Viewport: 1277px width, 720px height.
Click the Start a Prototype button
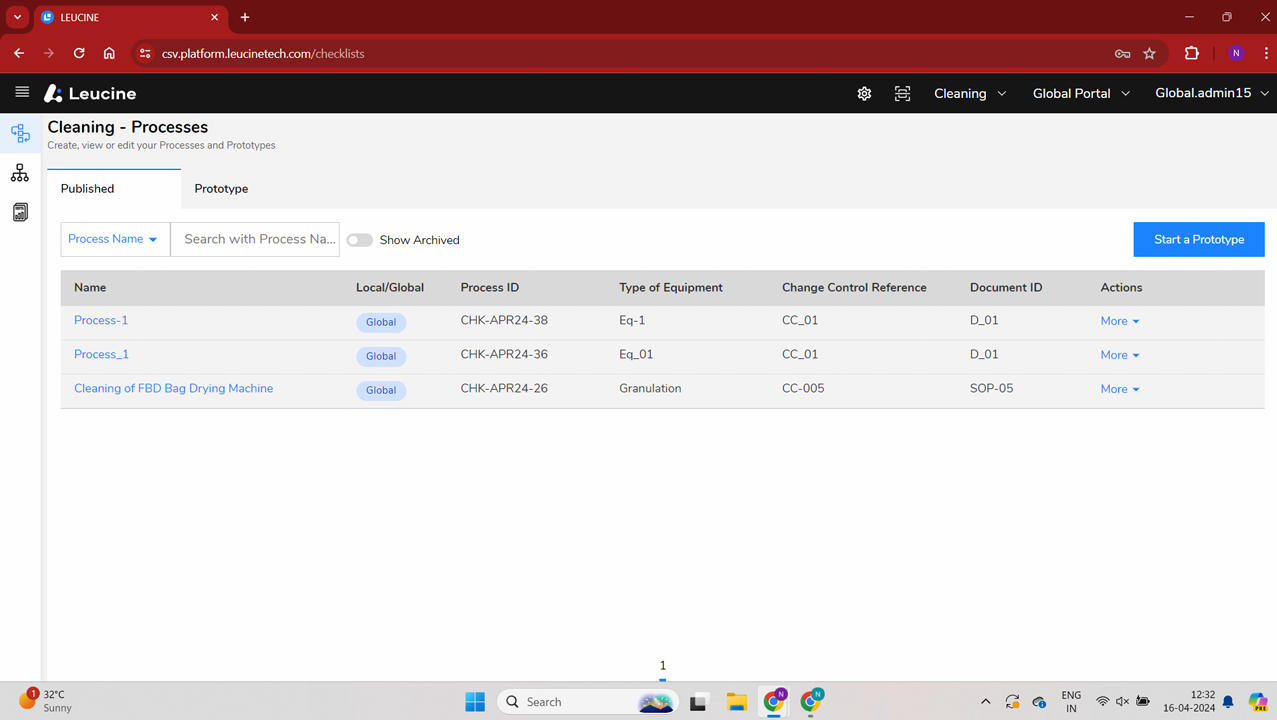click(1199, 239)
